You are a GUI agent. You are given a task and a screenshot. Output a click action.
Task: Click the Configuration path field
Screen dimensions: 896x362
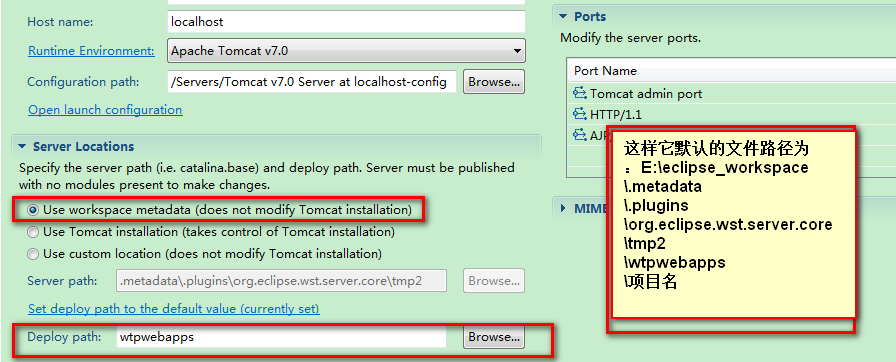click(312, 82)
